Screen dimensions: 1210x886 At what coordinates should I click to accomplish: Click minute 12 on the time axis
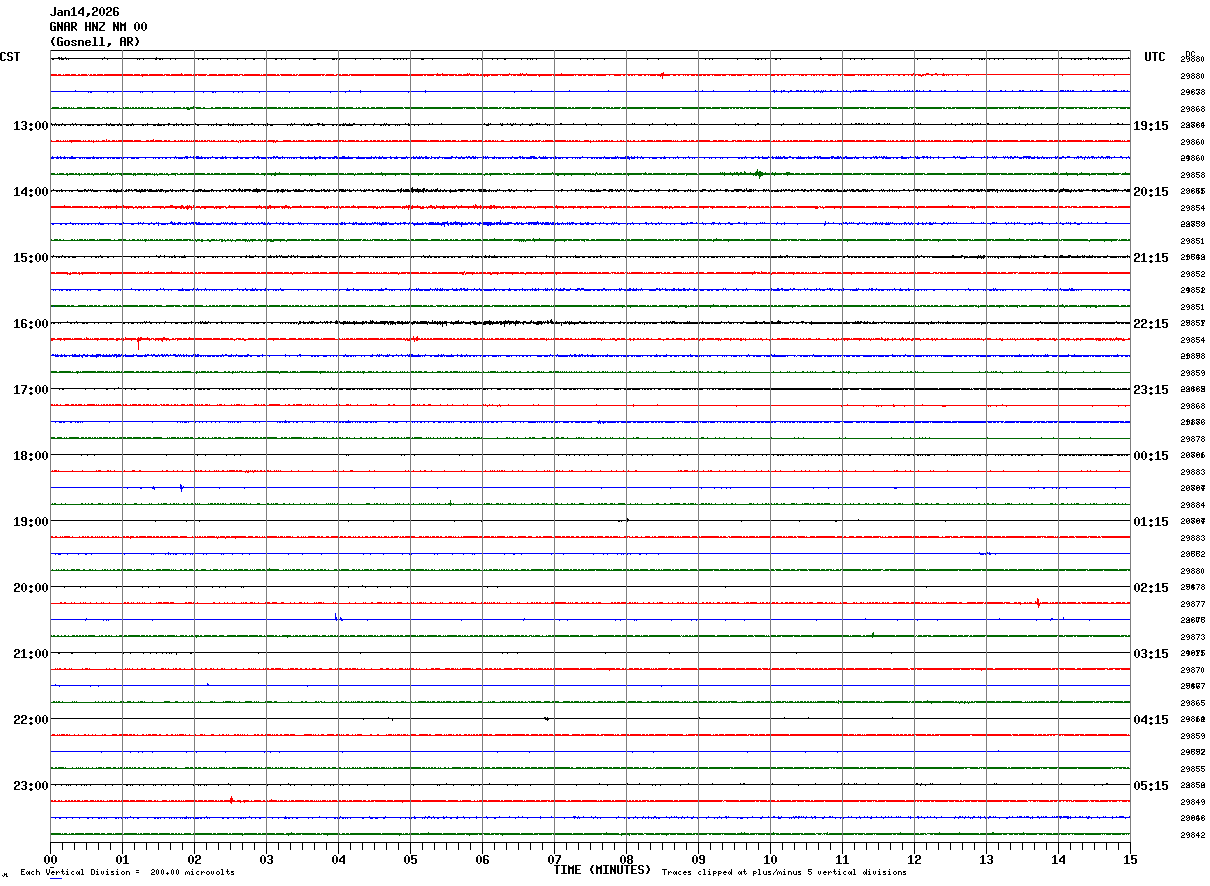[x=914, y=859]
